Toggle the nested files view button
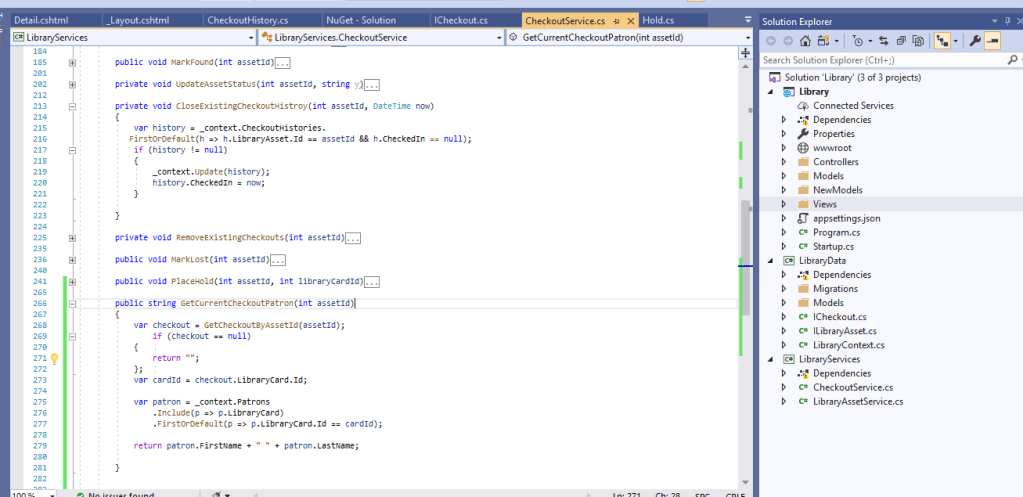The height and width of the screenshot is (497, 1023). (x=941, y=41)
